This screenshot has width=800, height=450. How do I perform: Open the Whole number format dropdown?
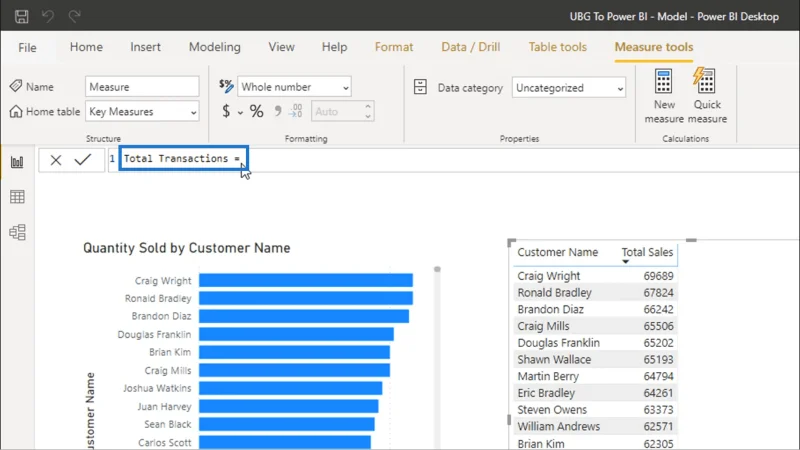[294, 87]
